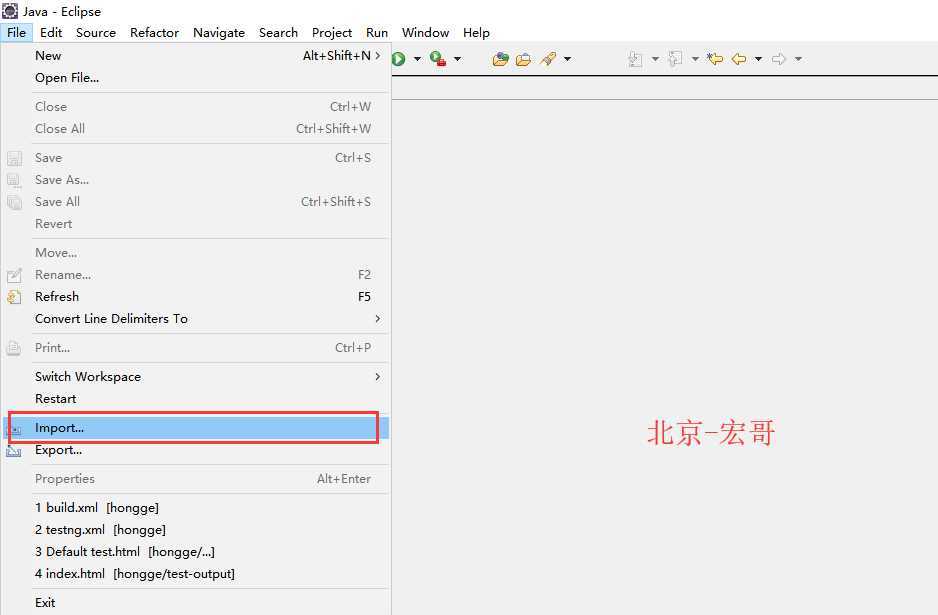This screenshot has width=938, height=615.
Task: Expand Convert Line Delimiters To submenu
Action: point(196,319)
